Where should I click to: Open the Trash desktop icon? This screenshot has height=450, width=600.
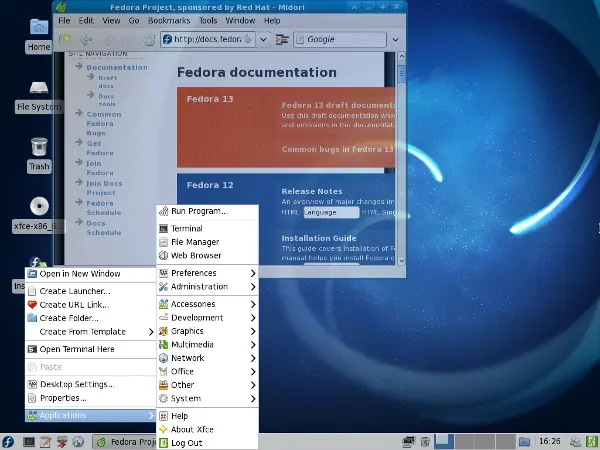pos(39,147)
